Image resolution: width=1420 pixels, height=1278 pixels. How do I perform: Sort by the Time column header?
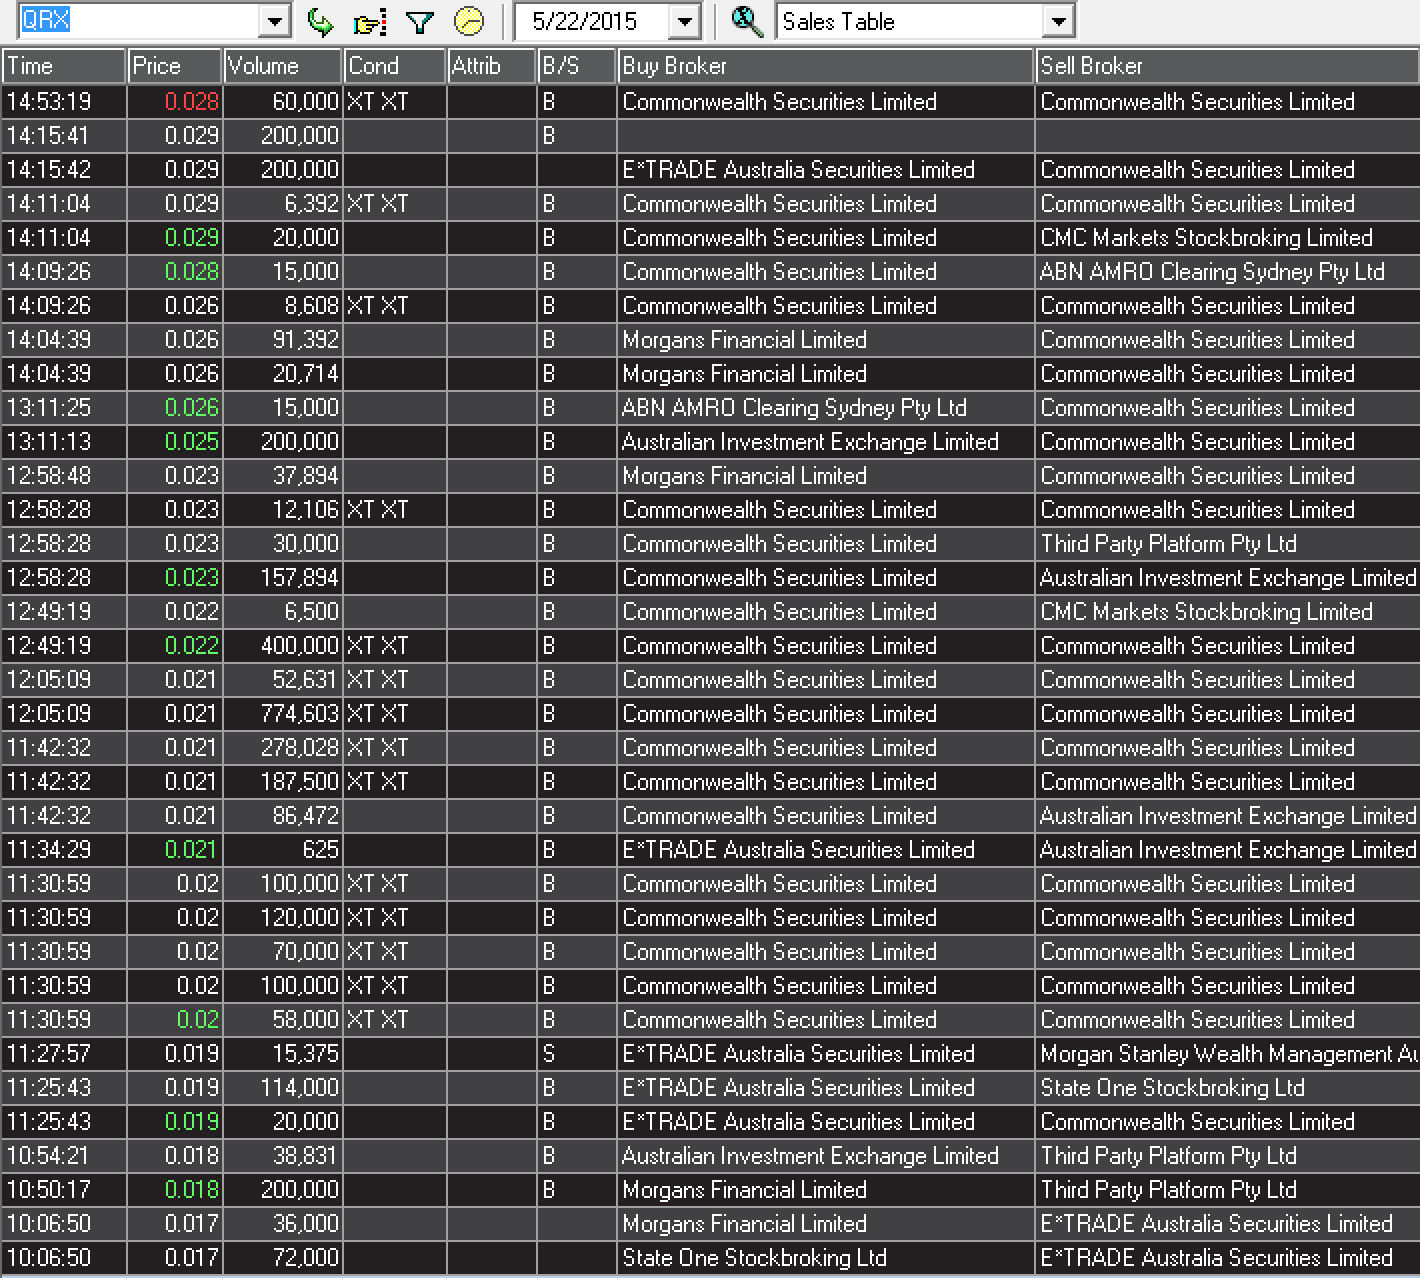tap(64, 66)
